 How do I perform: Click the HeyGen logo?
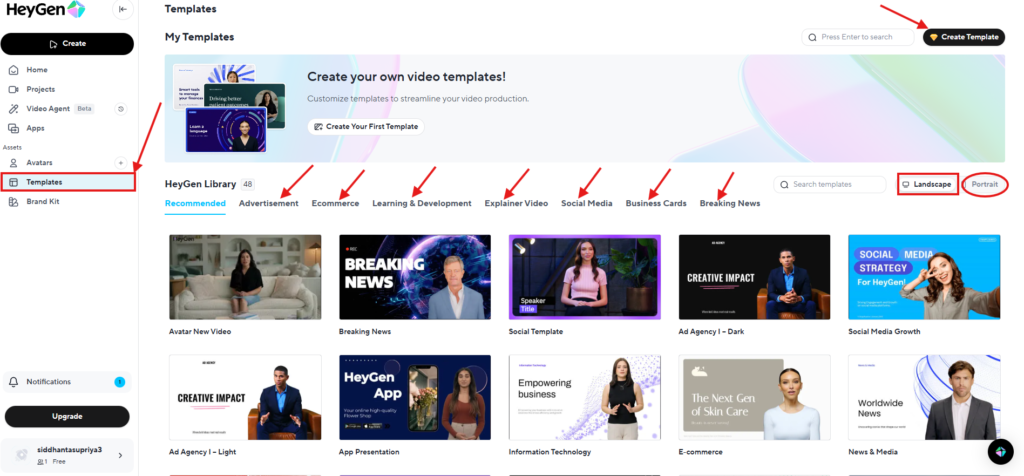point(45,9)
